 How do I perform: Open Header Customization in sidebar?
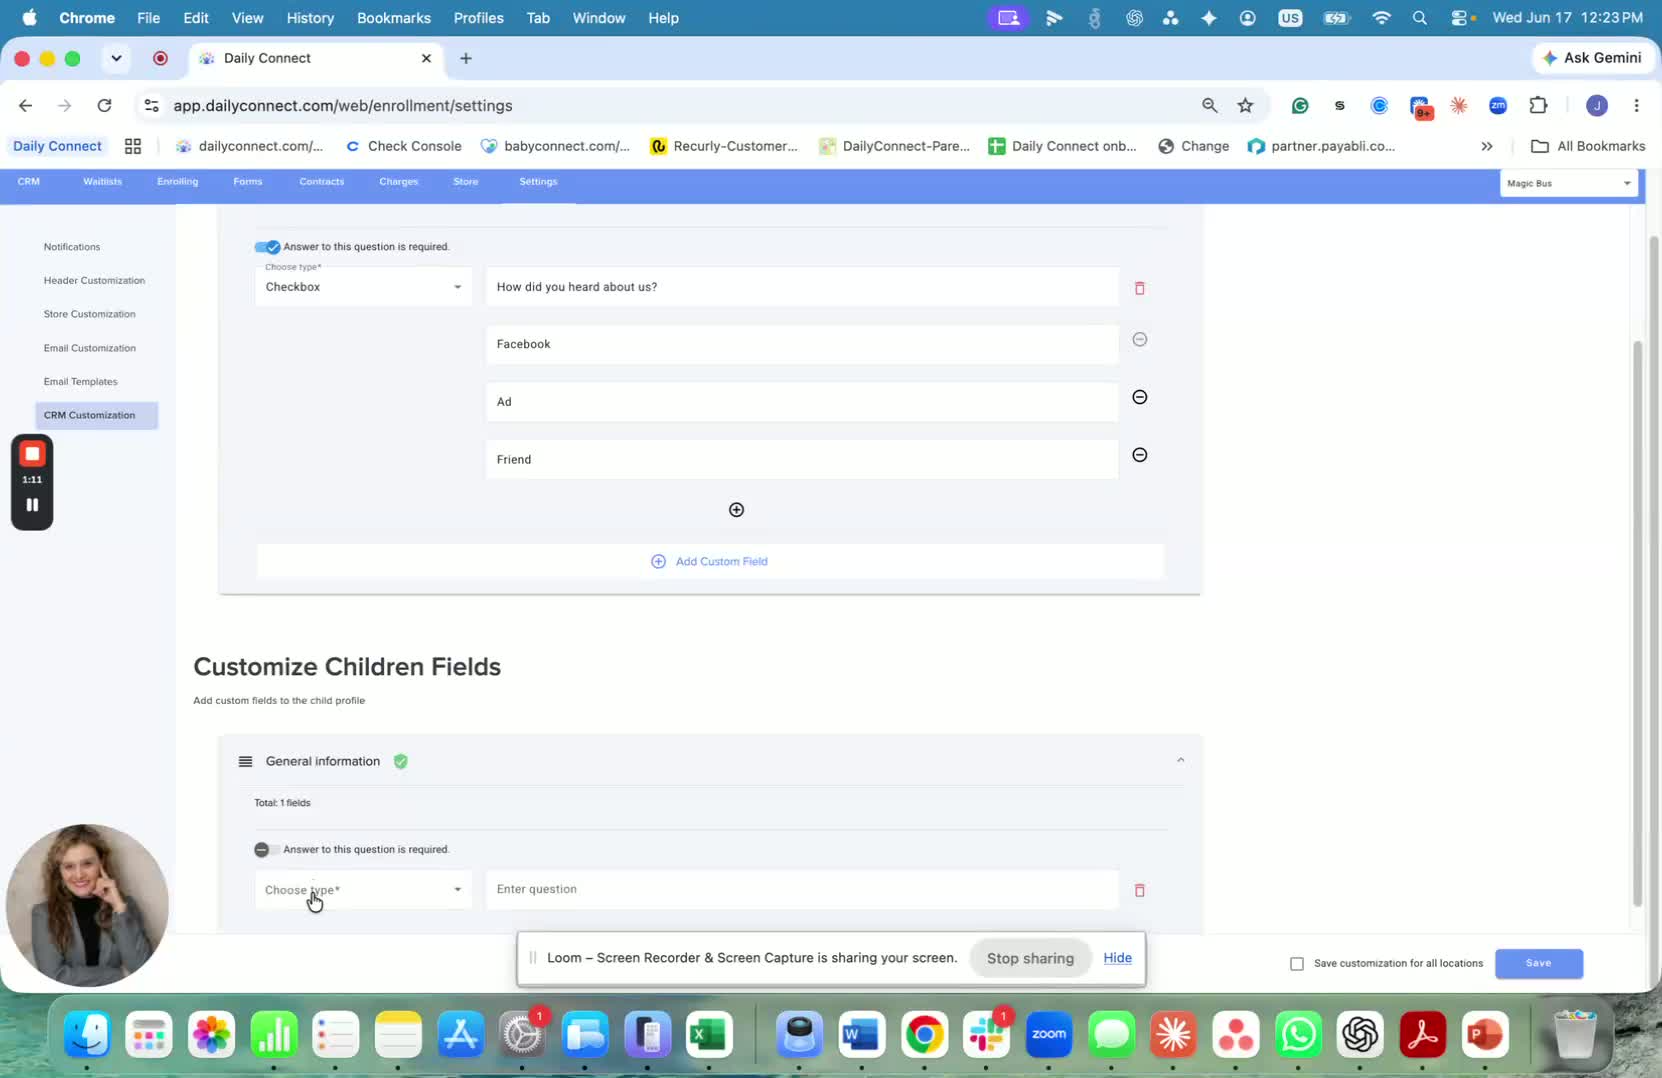[94, 281]
